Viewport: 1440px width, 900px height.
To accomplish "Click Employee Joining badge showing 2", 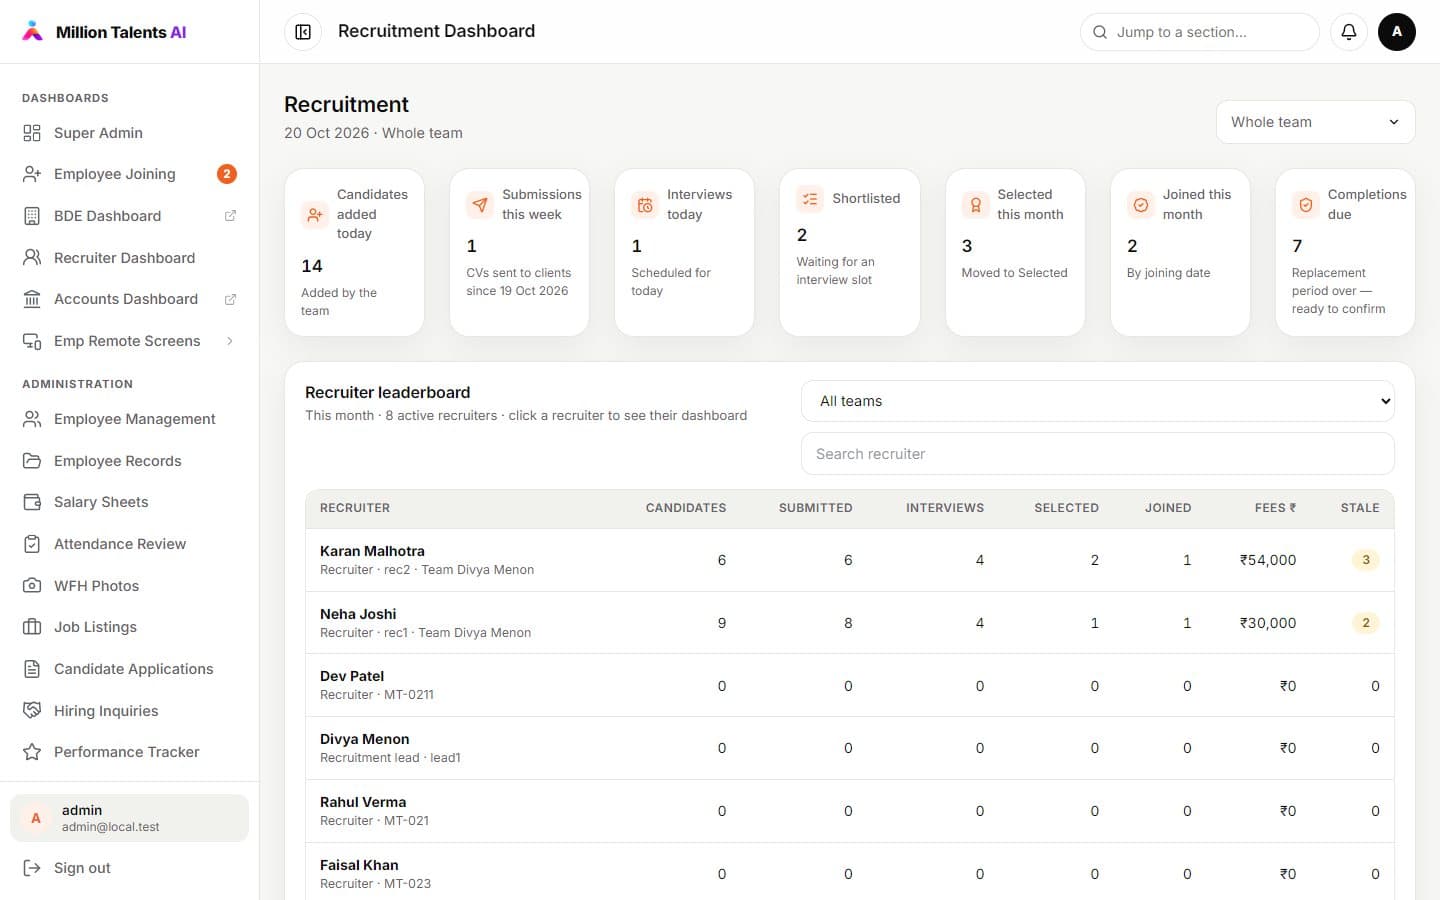I will click(x=227, y=174).
